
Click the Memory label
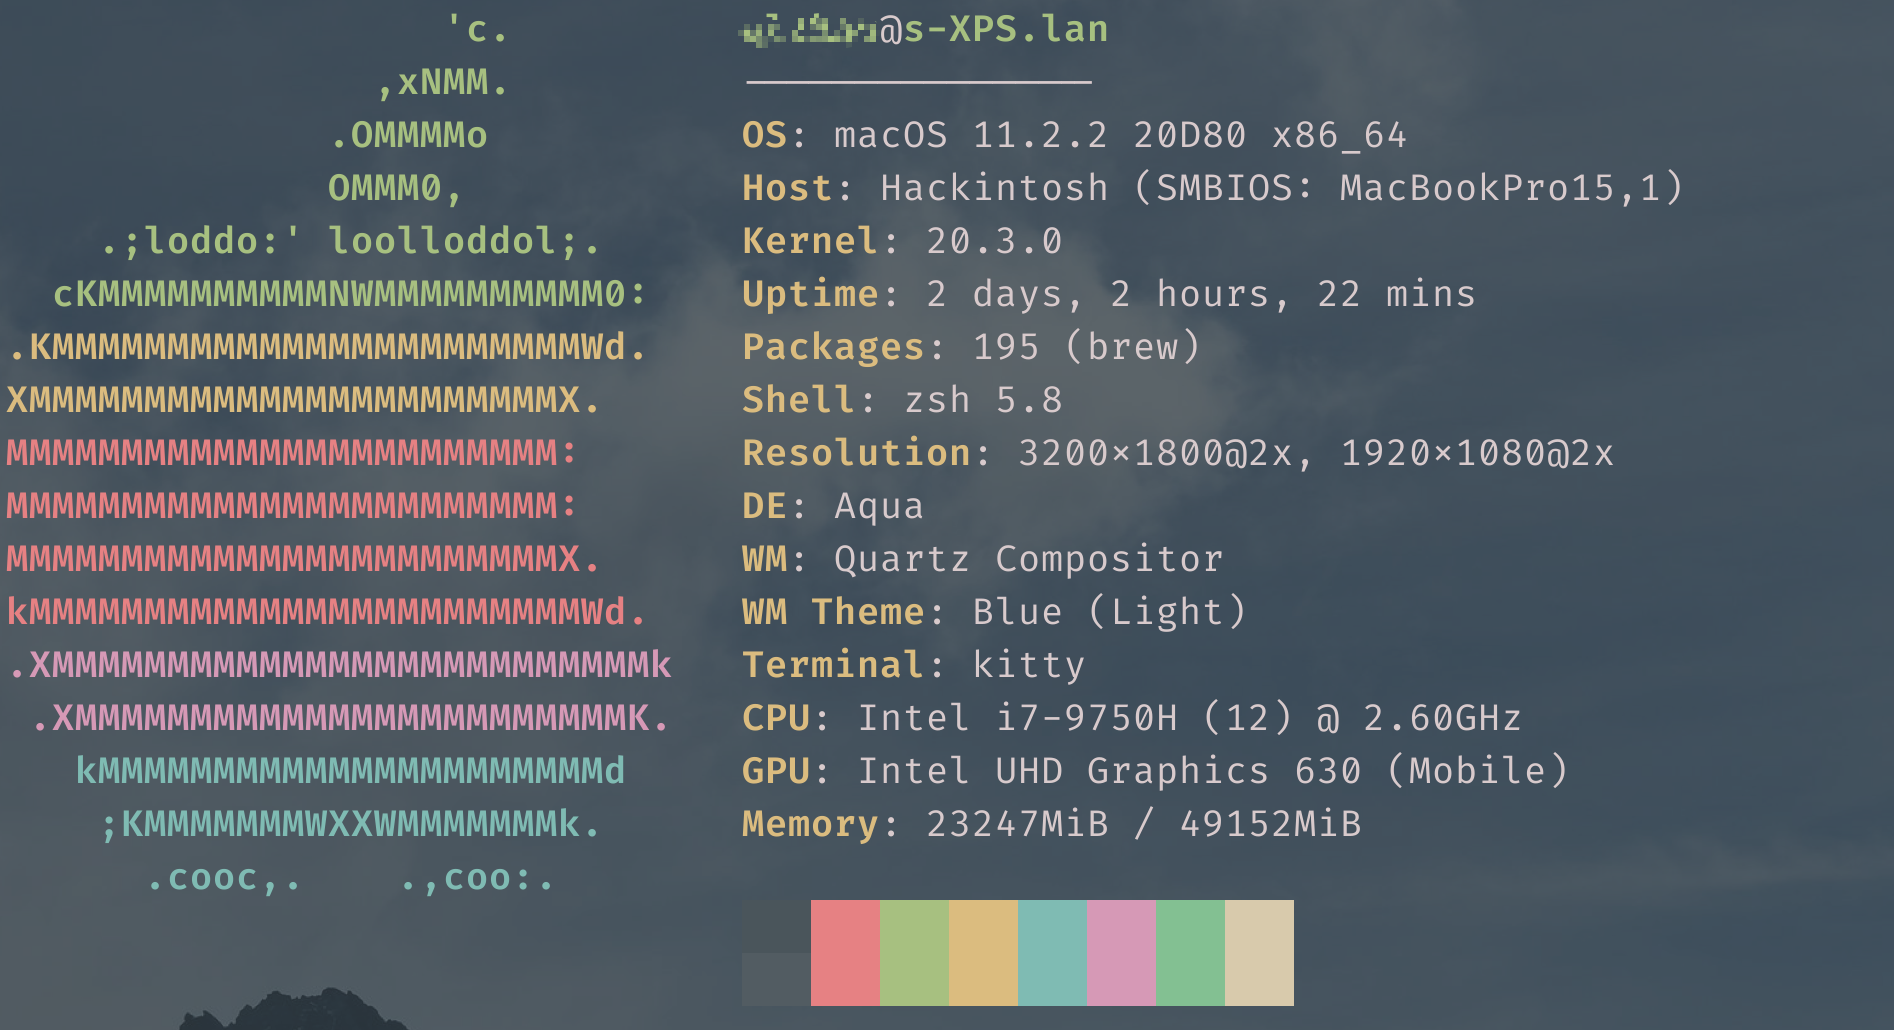811,824
